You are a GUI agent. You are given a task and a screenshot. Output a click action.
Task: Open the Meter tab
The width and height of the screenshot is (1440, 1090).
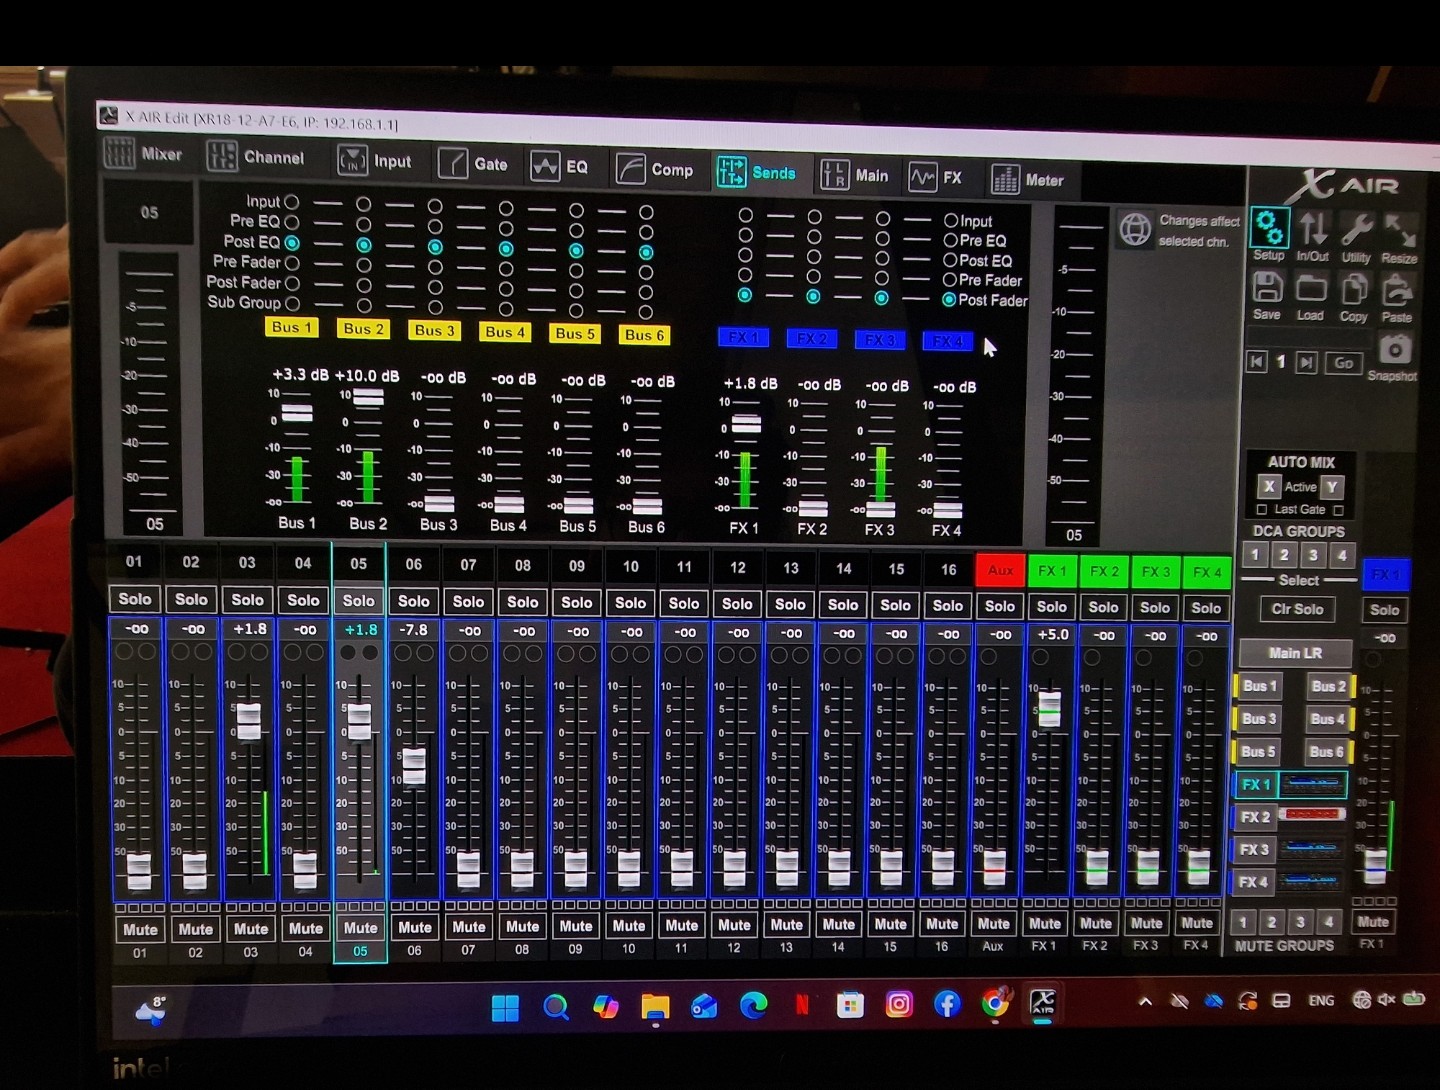pos(1028,180)
